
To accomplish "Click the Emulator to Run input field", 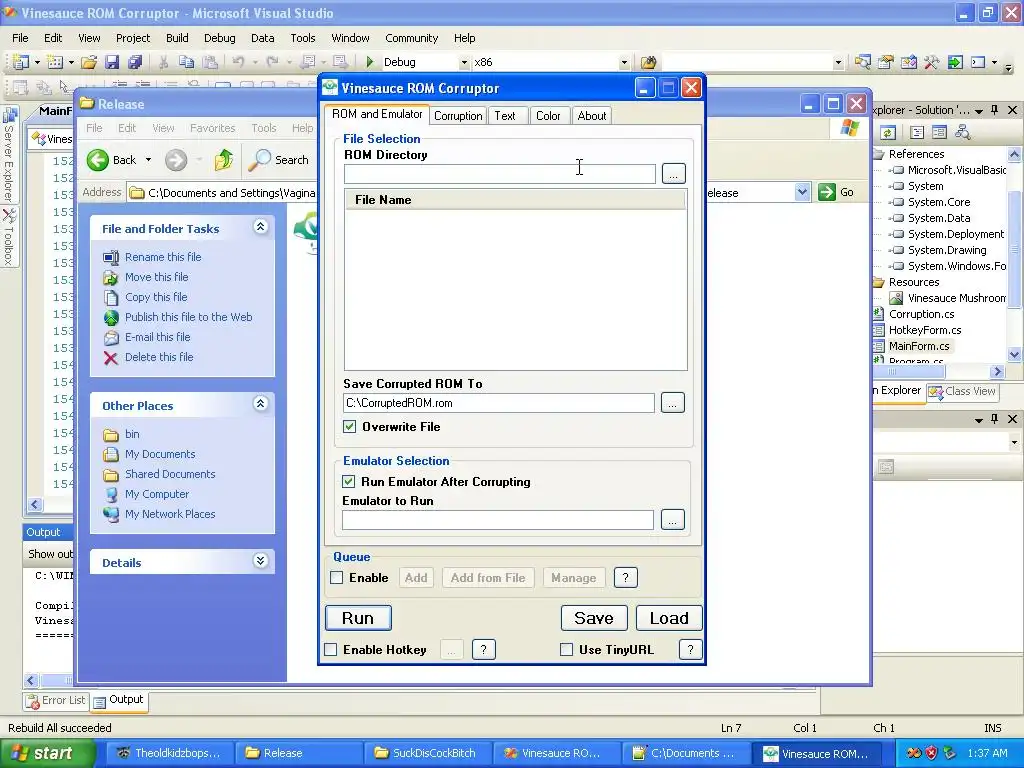I will click(498, 520).
